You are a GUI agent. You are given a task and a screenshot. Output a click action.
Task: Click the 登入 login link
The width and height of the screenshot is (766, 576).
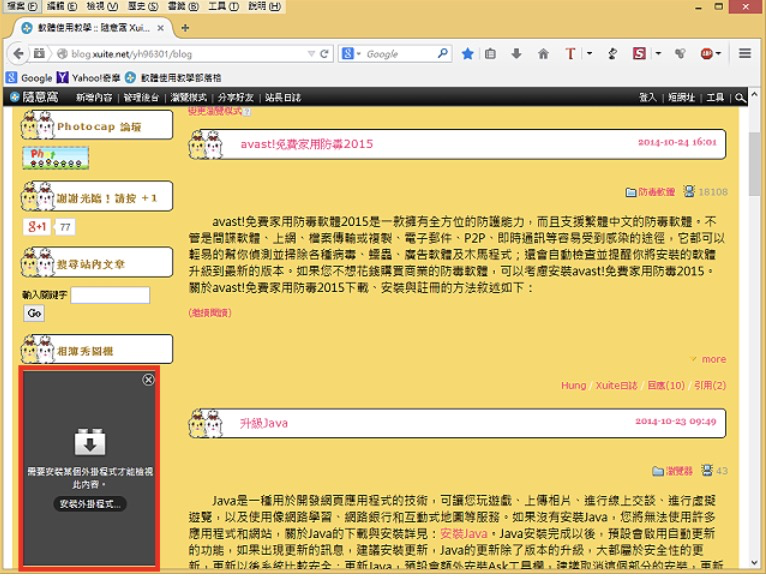tap(648, 98)
